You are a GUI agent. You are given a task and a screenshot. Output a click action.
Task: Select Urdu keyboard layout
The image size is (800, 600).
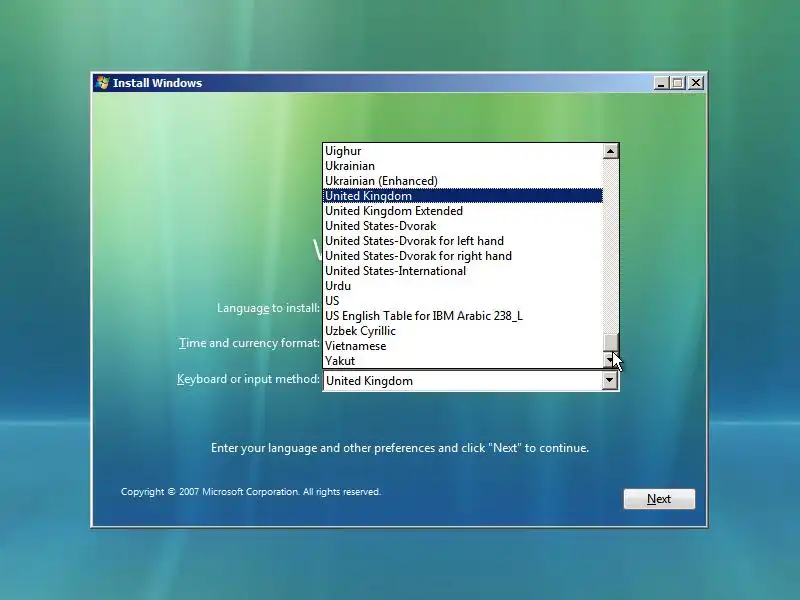pyautogui.click(x=463, y=286)
